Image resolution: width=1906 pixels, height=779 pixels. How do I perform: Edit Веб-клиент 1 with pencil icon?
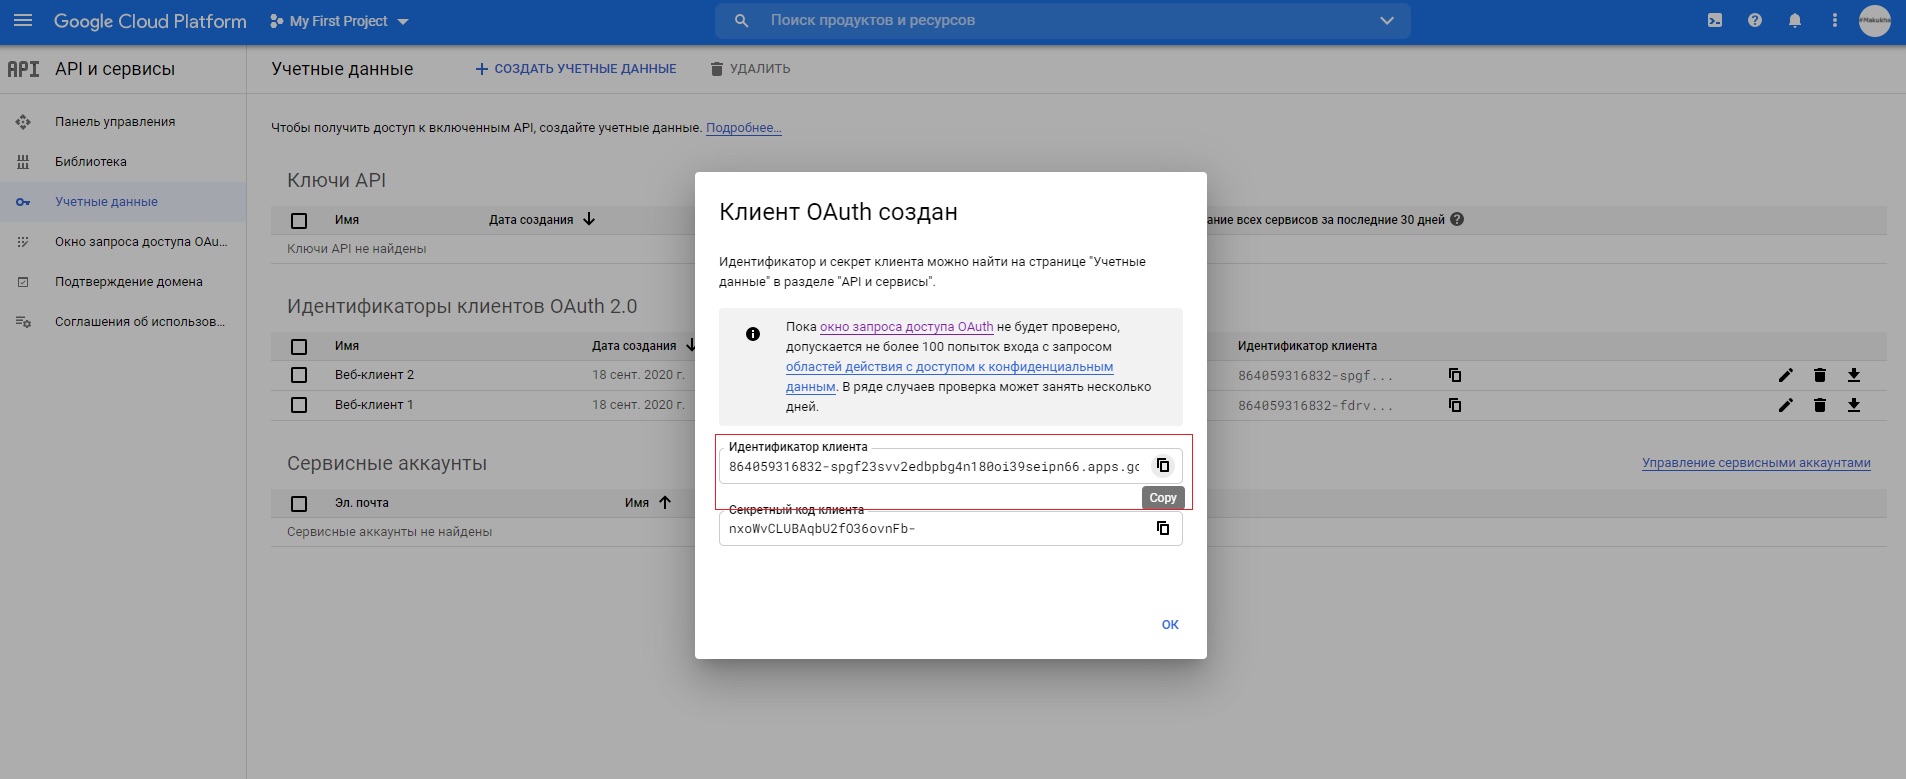[x=1786, y=405]
